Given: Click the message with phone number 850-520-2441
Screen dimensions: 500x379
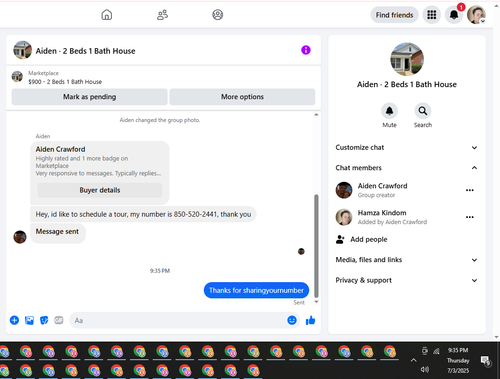Looking at the screenshot, I should coord(143,214).
